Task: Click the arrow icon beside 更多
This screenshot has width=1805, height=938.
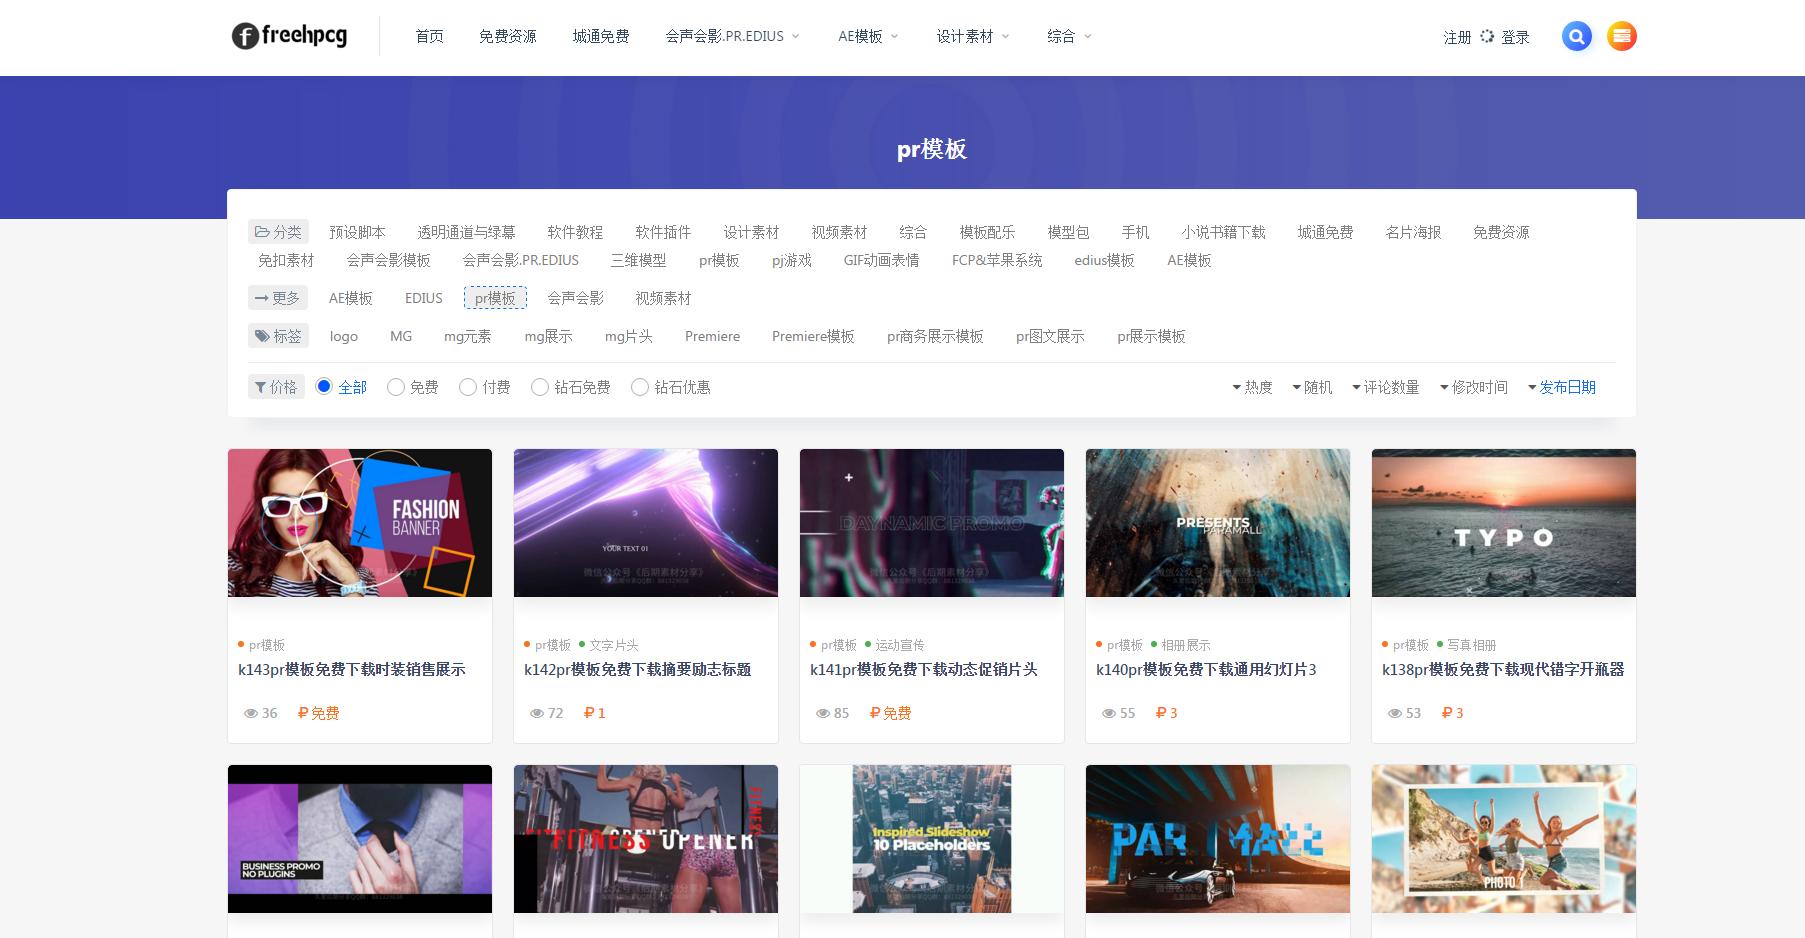Action: click(x=262, y=297)
